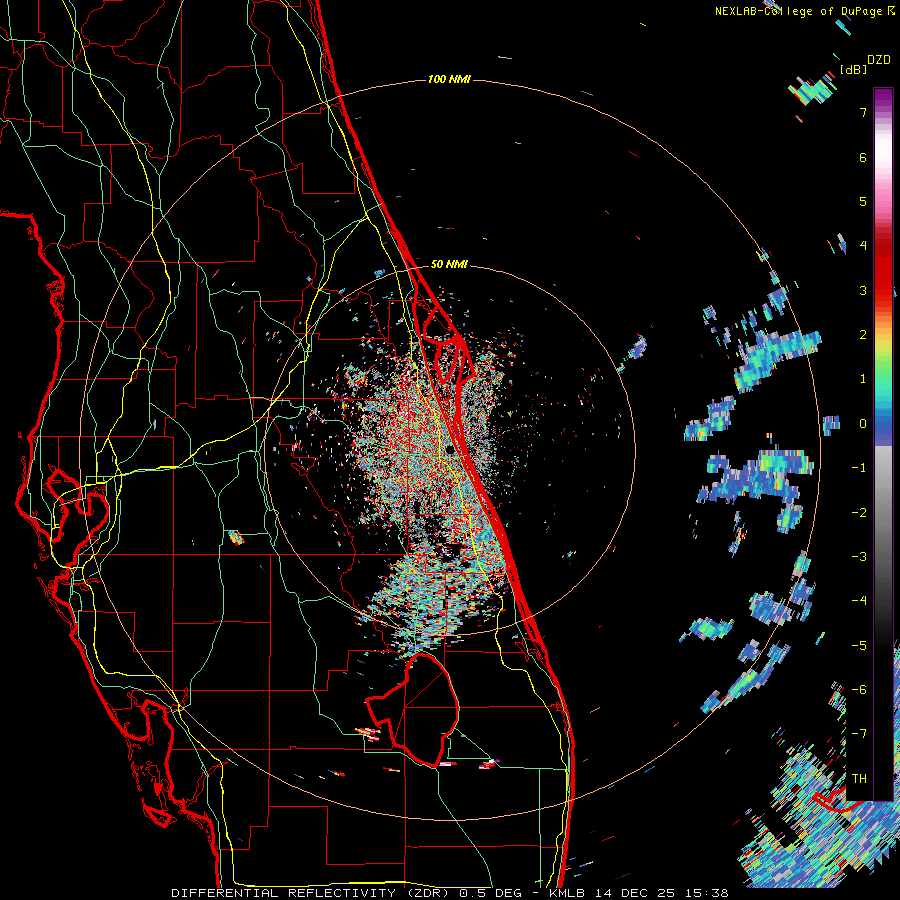Click the 4 value on color scale

pyautogui.click(x=863, y=246)
